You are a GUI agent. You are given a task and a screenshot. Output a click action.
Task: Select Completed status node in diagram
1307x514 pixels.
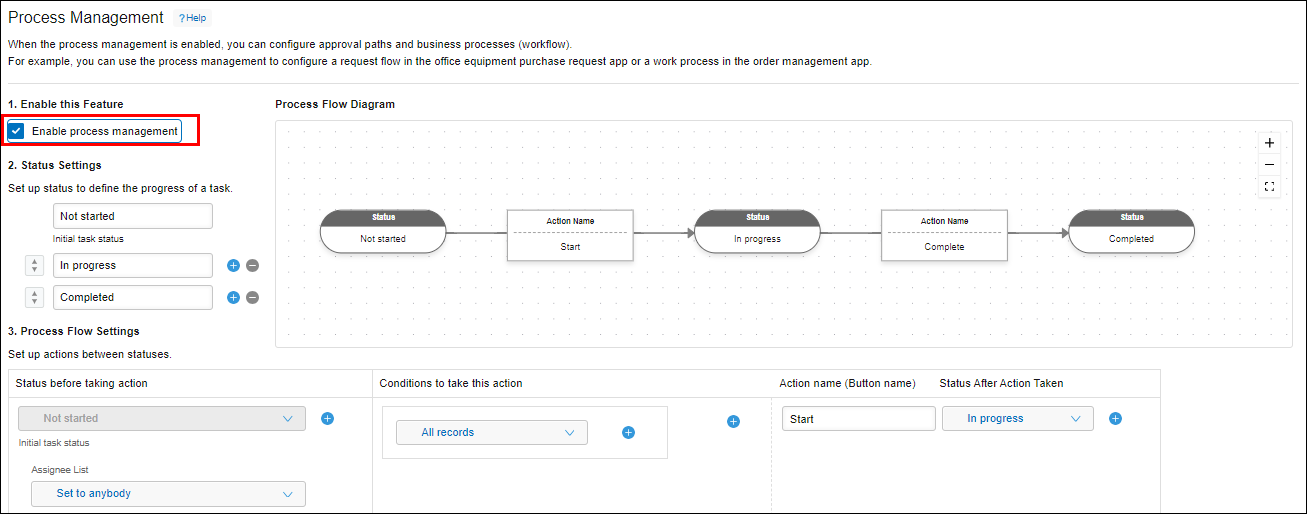1131,232
